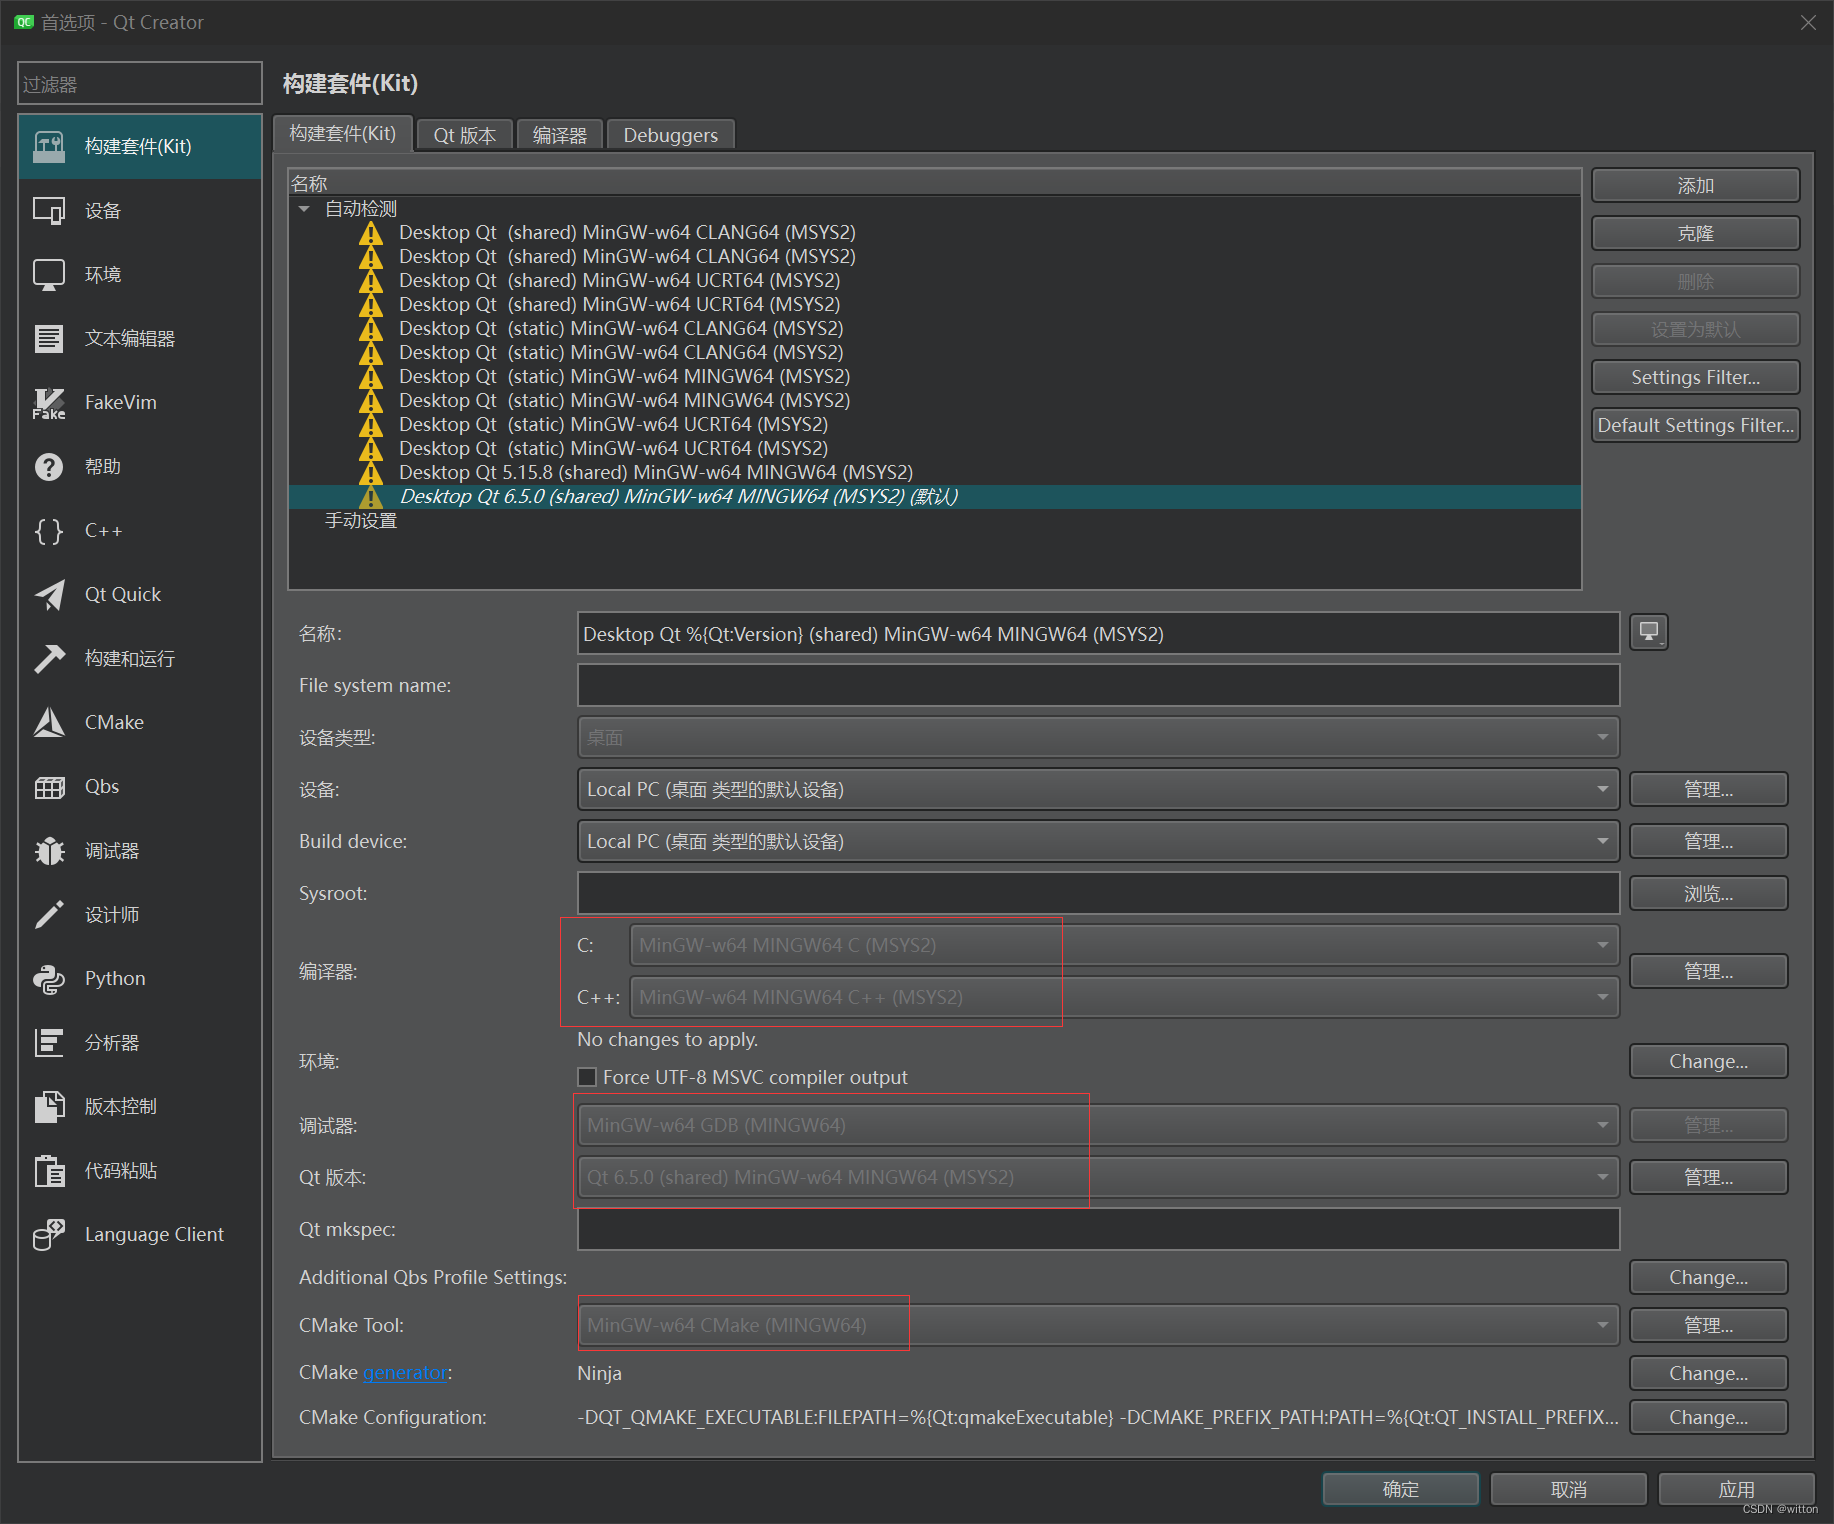Open the 设计师 designer pencil icon
This screenshot has height=1524, width=1834.
(49, 915)
